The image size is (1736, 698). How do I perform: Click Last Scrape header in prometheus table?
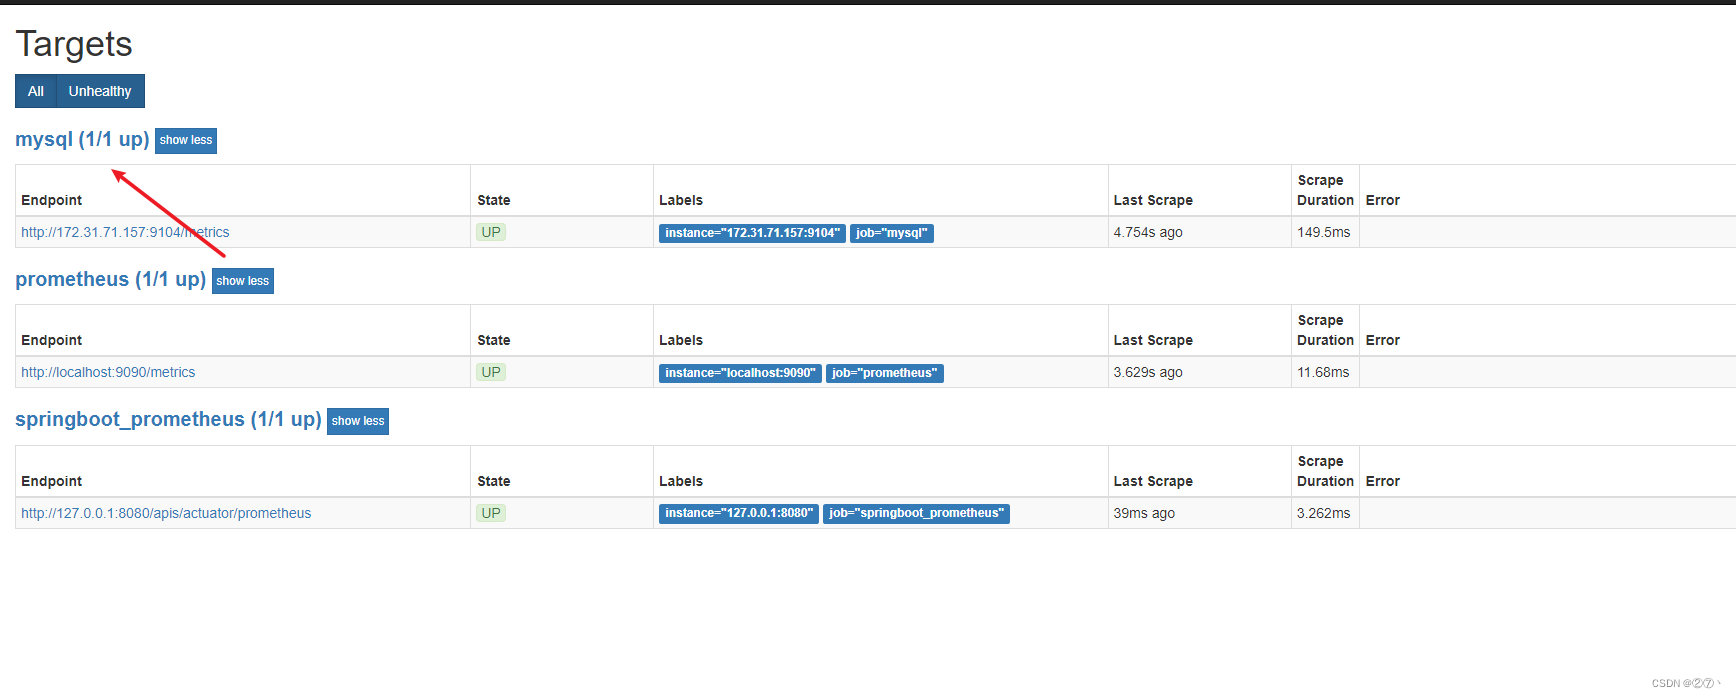[1153, 340]
